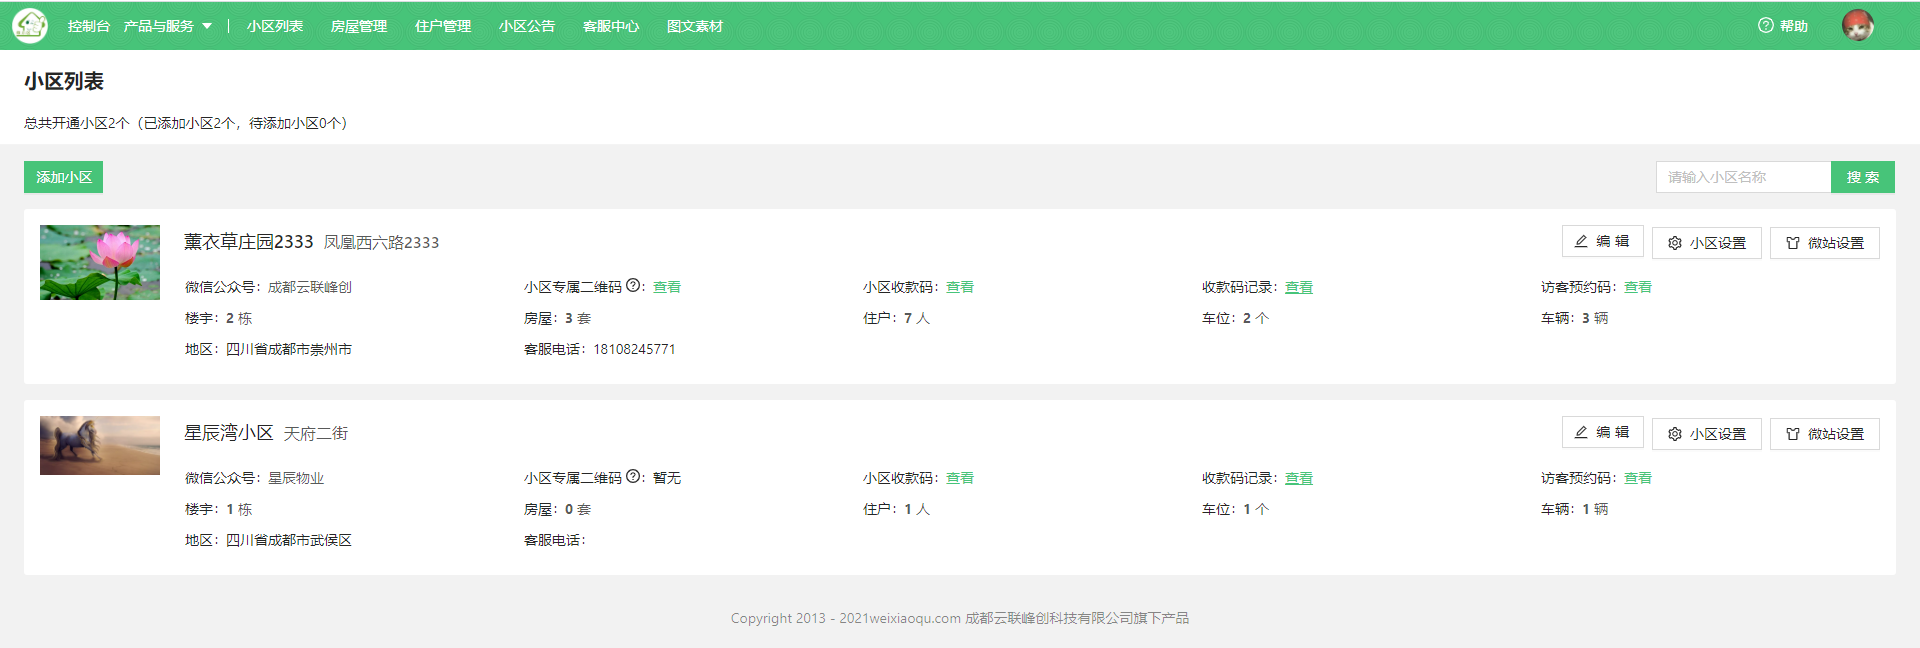Click 编辑 for 薰衣草庄园2333
Image resolution: width=1920 pixels, height=648 pixels.
coord(1602,241)
